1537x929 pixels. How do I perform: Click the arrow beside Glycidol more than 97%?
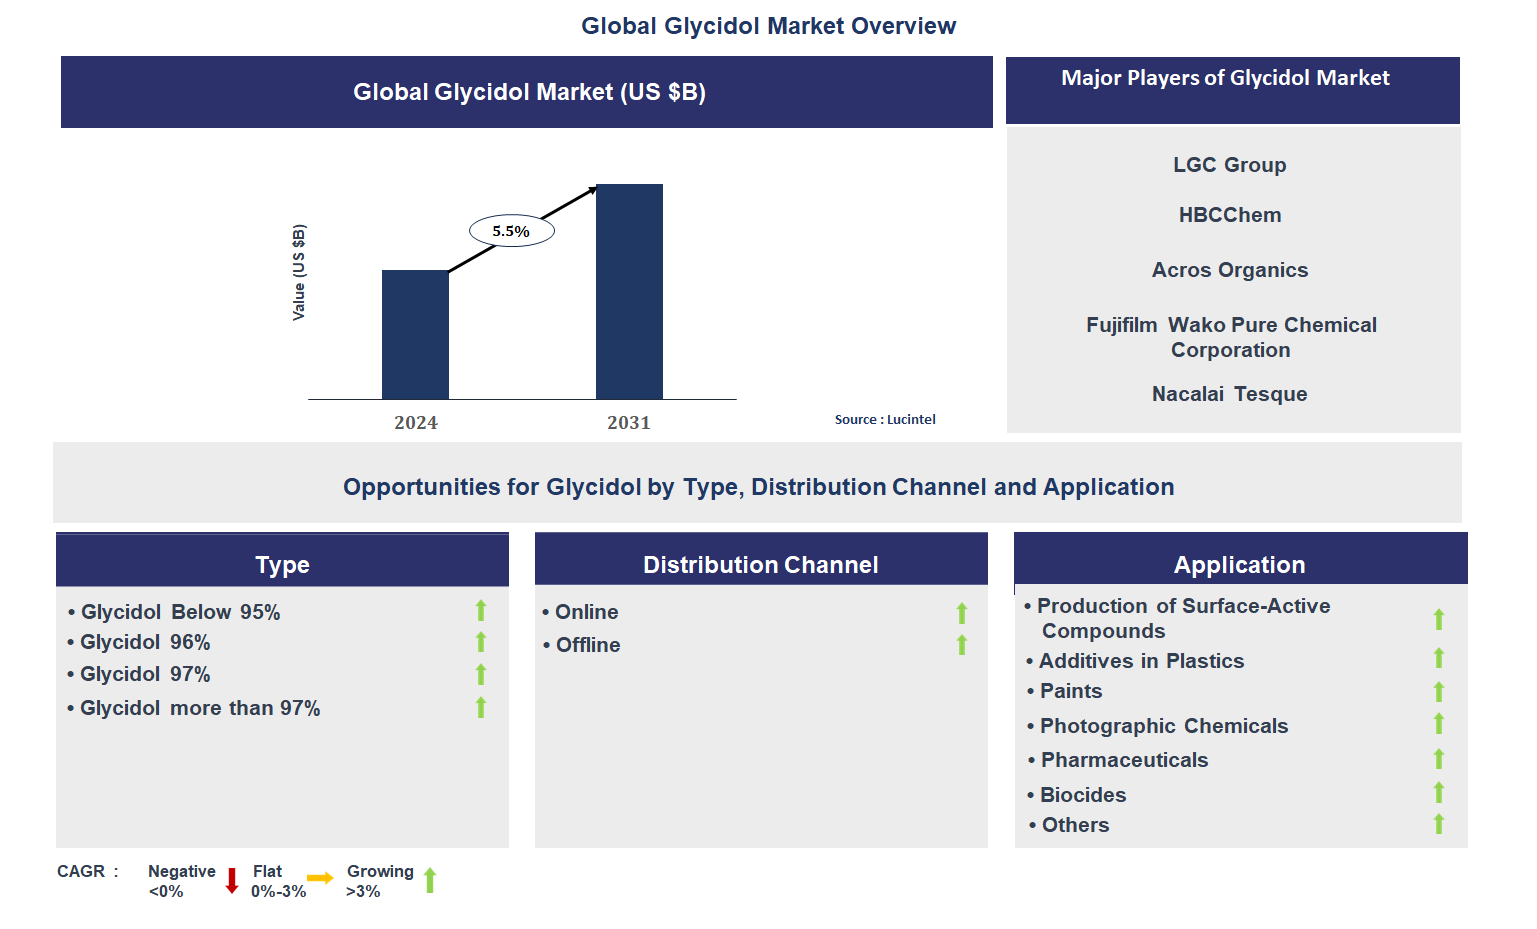(x=481, y=708)
